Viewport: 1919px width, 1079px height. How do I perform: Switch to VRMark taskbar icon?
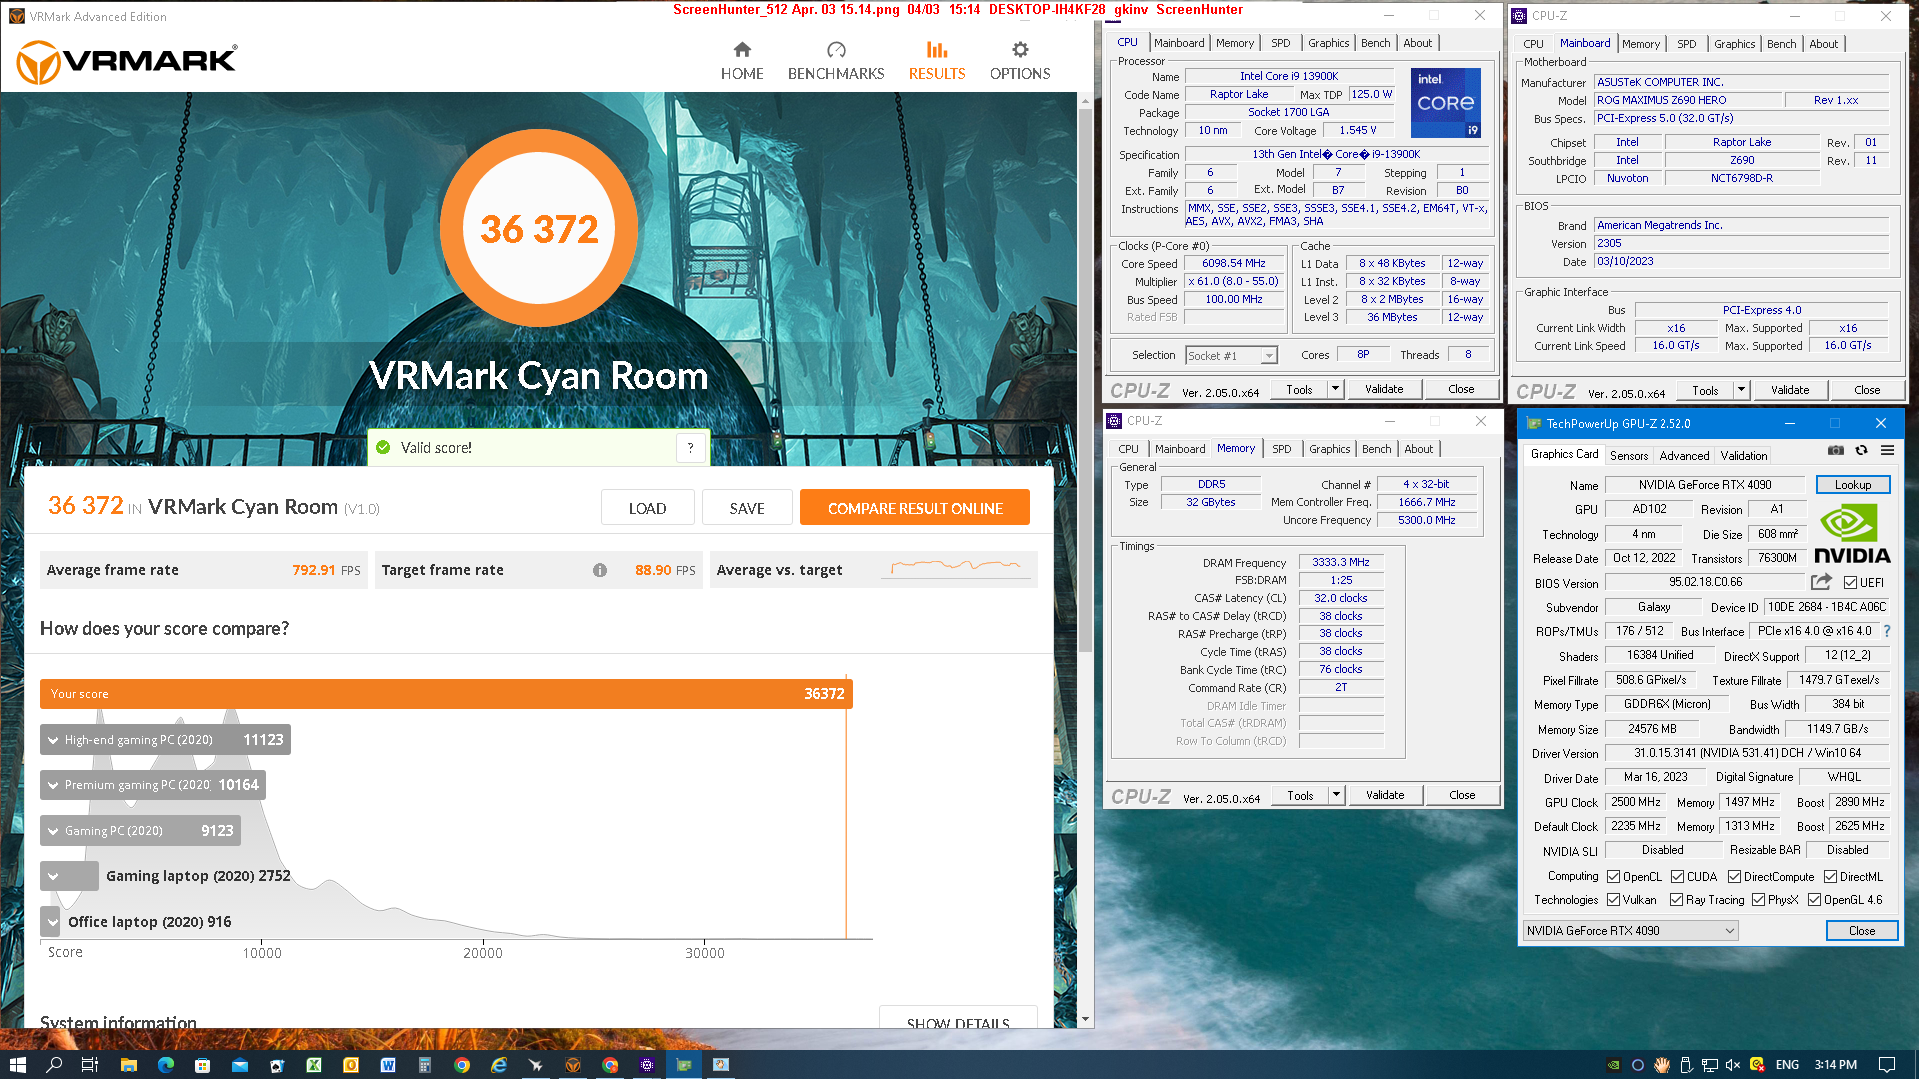pos(573,1065)
